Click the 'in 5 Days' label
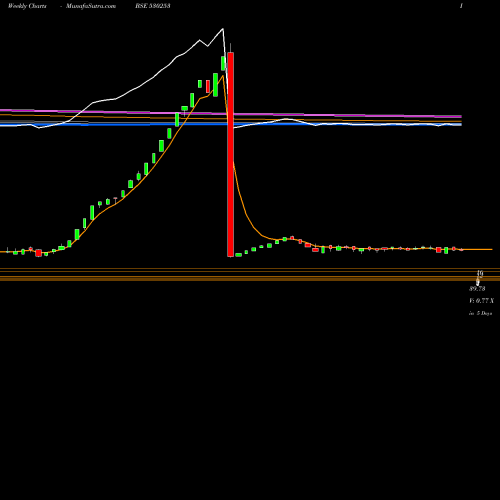This screenshot has width=500, height=500. 480,313
